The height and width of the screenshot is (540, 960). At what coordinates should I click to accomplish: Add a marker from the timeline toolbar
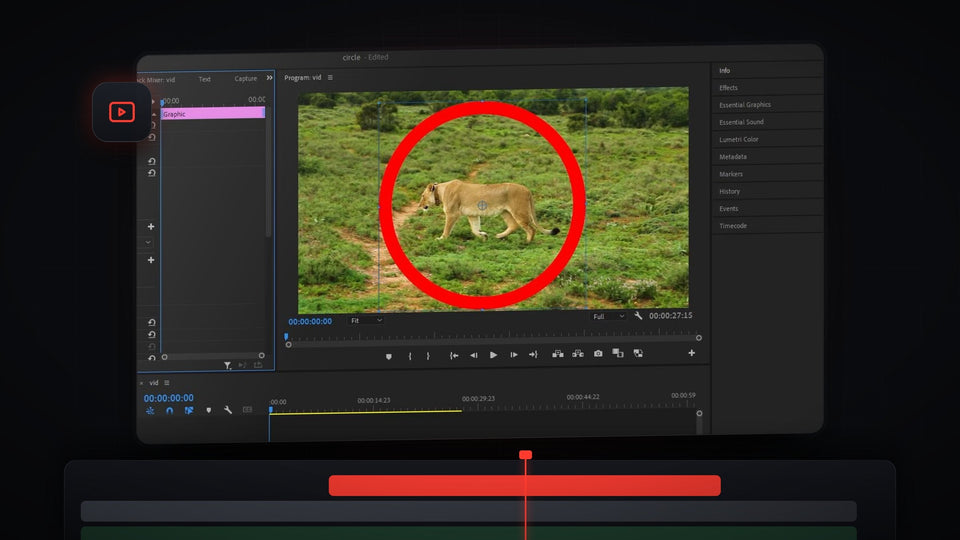pyautogui.click(x=209, y=410)
